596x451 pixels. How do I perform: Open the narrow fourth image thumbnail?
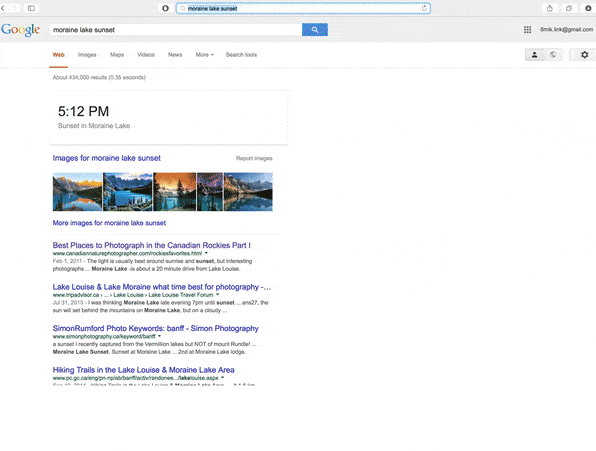pos(210,192)
